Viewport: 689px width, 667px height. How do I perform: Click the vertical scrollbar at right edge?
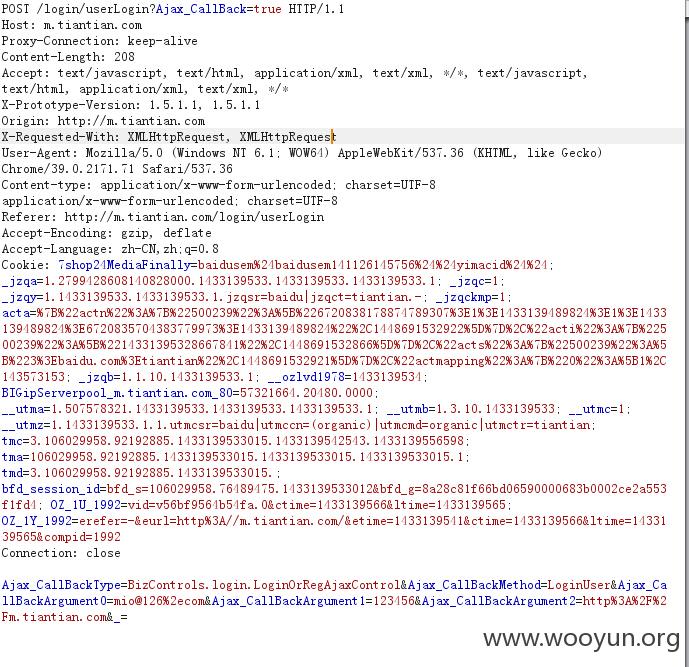[x=686, y=334]
